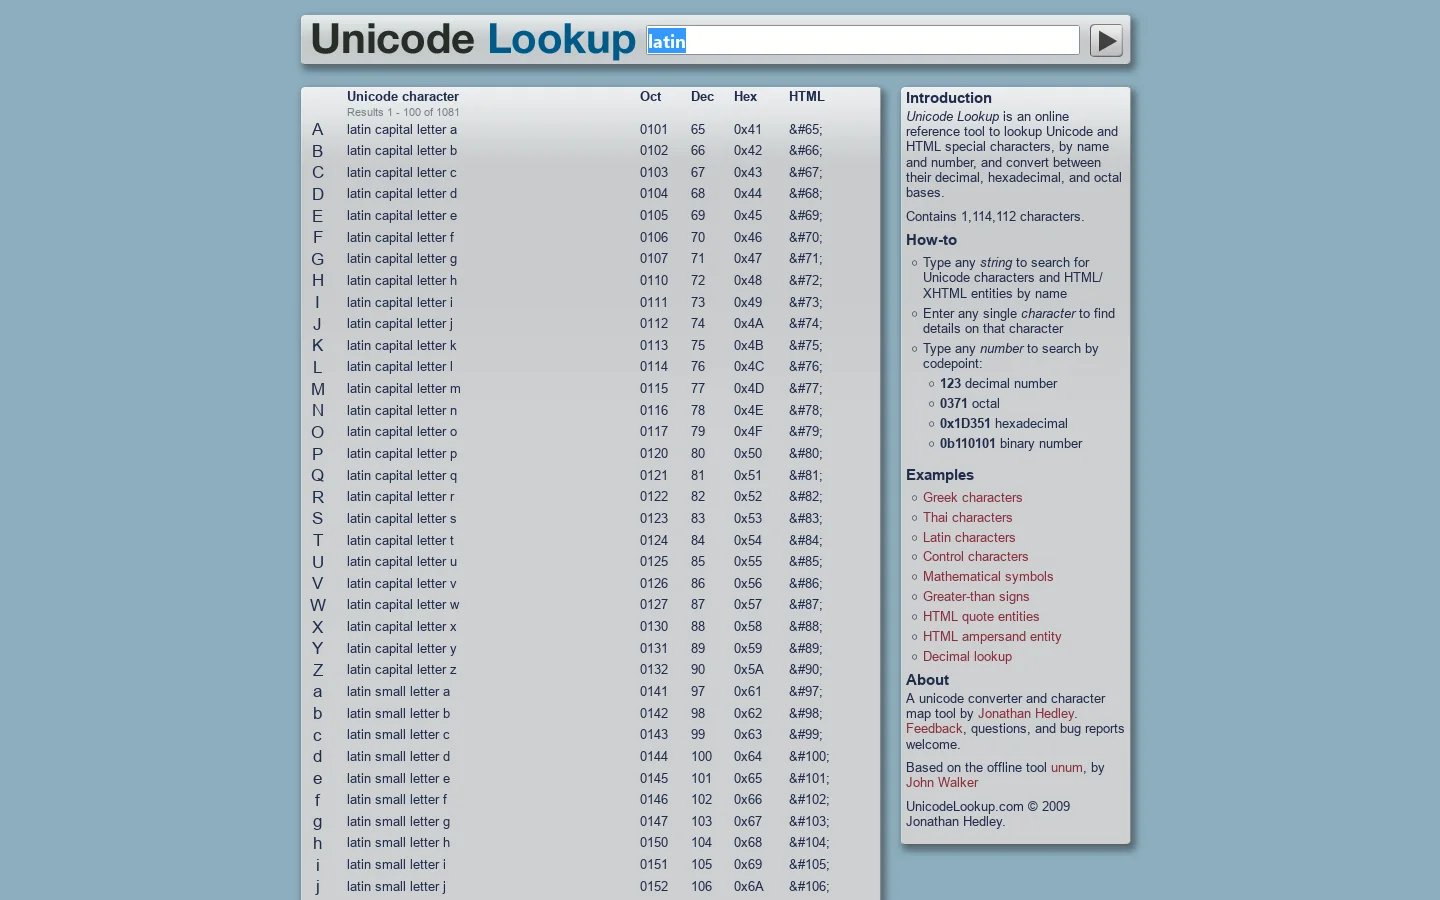Click '123 decimal number' how-to item
The image size is (1440, 900).
pos(998,383)
